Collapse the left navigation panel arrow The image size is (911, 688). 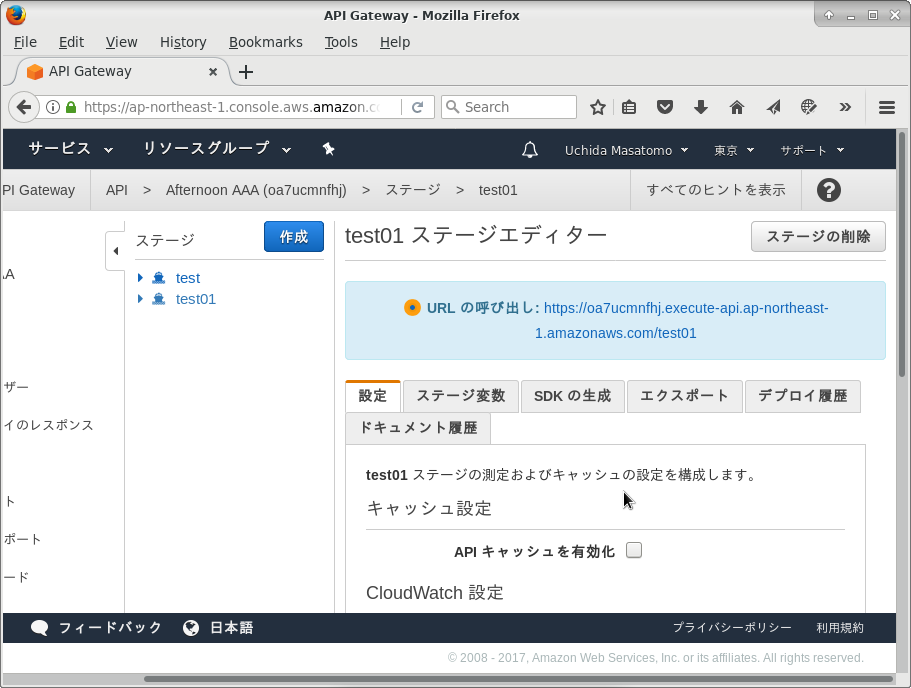pyautogui.click(x=116, y=251)
